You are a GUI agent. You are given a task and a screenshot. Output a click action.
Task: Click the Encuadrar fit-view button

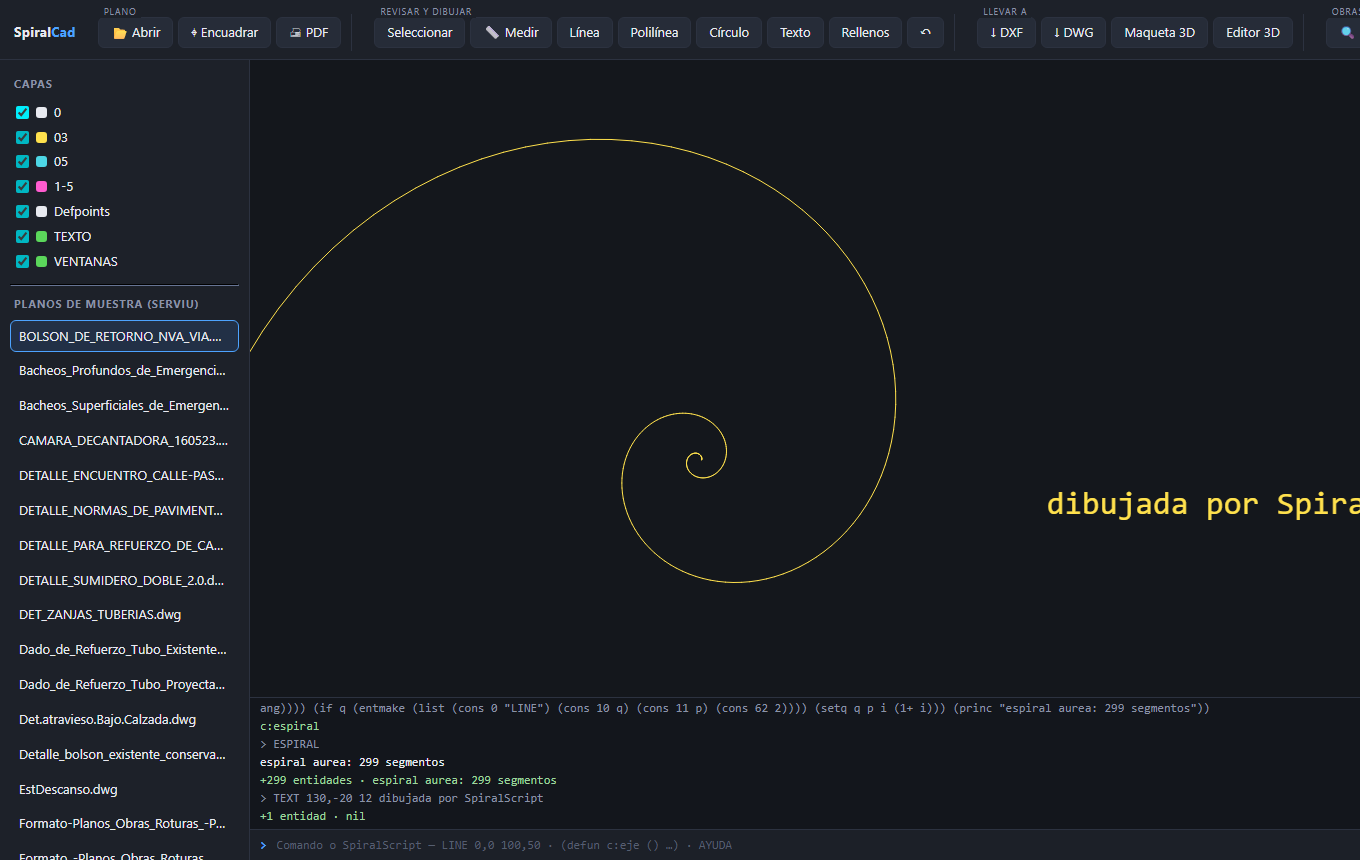click(224, 33)
